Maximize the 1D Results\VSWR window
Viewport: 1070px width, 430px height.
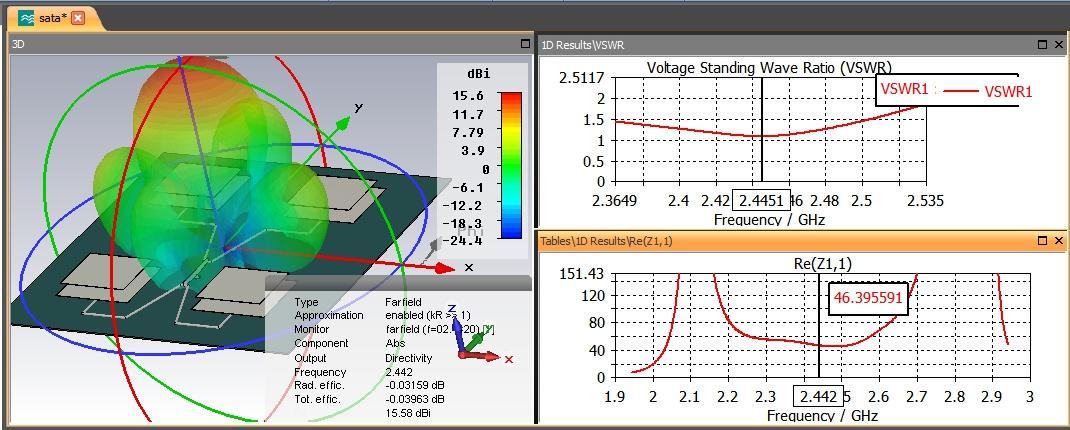click(1042, 44)
